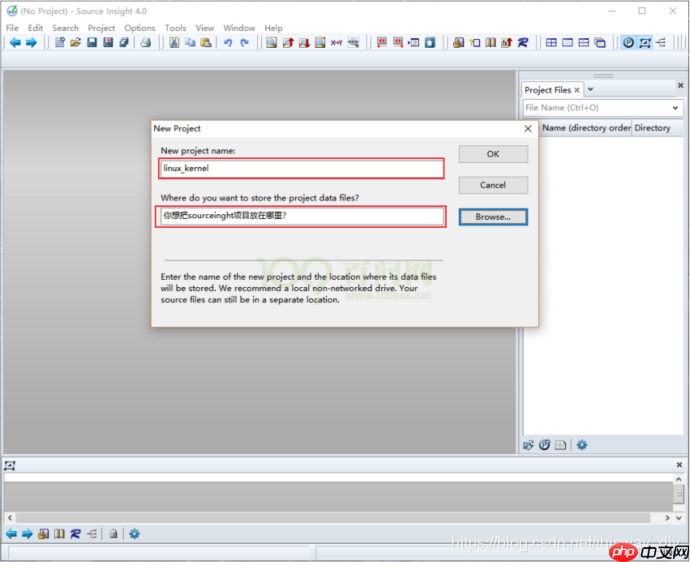This screenshot has width=690, height=562.
Task: Go forward with the blue right arrow
Action: tap(31, 43)
